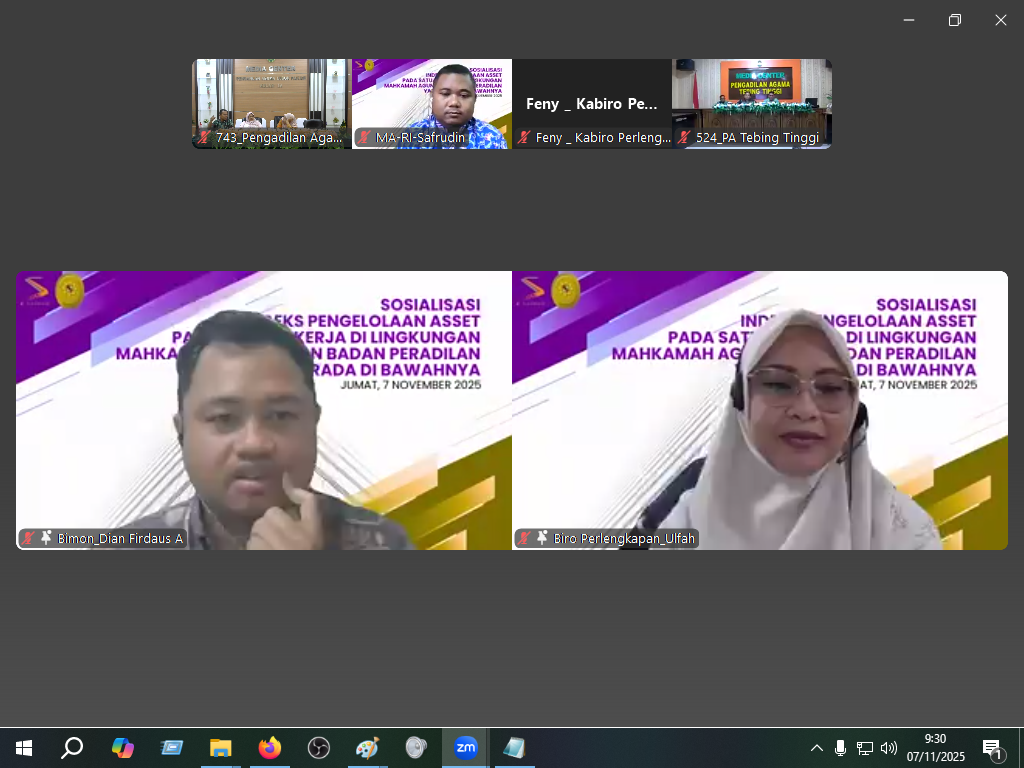The height and width of the screenshot is (768, 1024).
Task: Select the 743_Pengadilan Agama participant thumbnail
Action: tap(271, 103)
